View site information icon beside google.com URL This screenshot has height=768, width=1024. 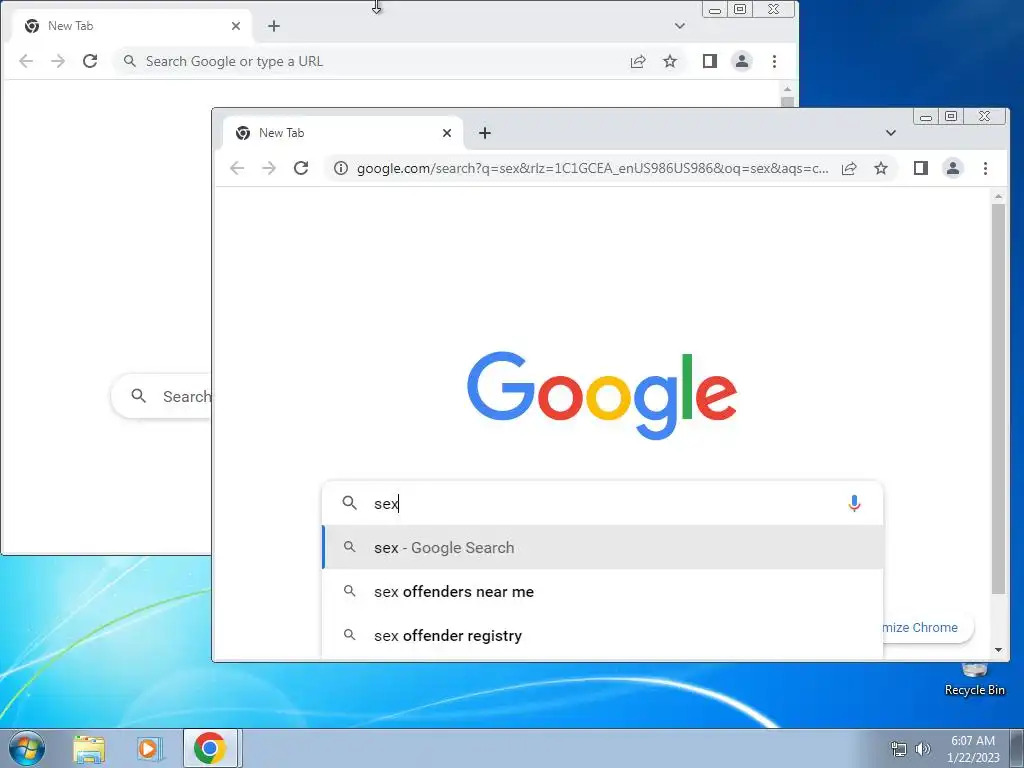341,168
